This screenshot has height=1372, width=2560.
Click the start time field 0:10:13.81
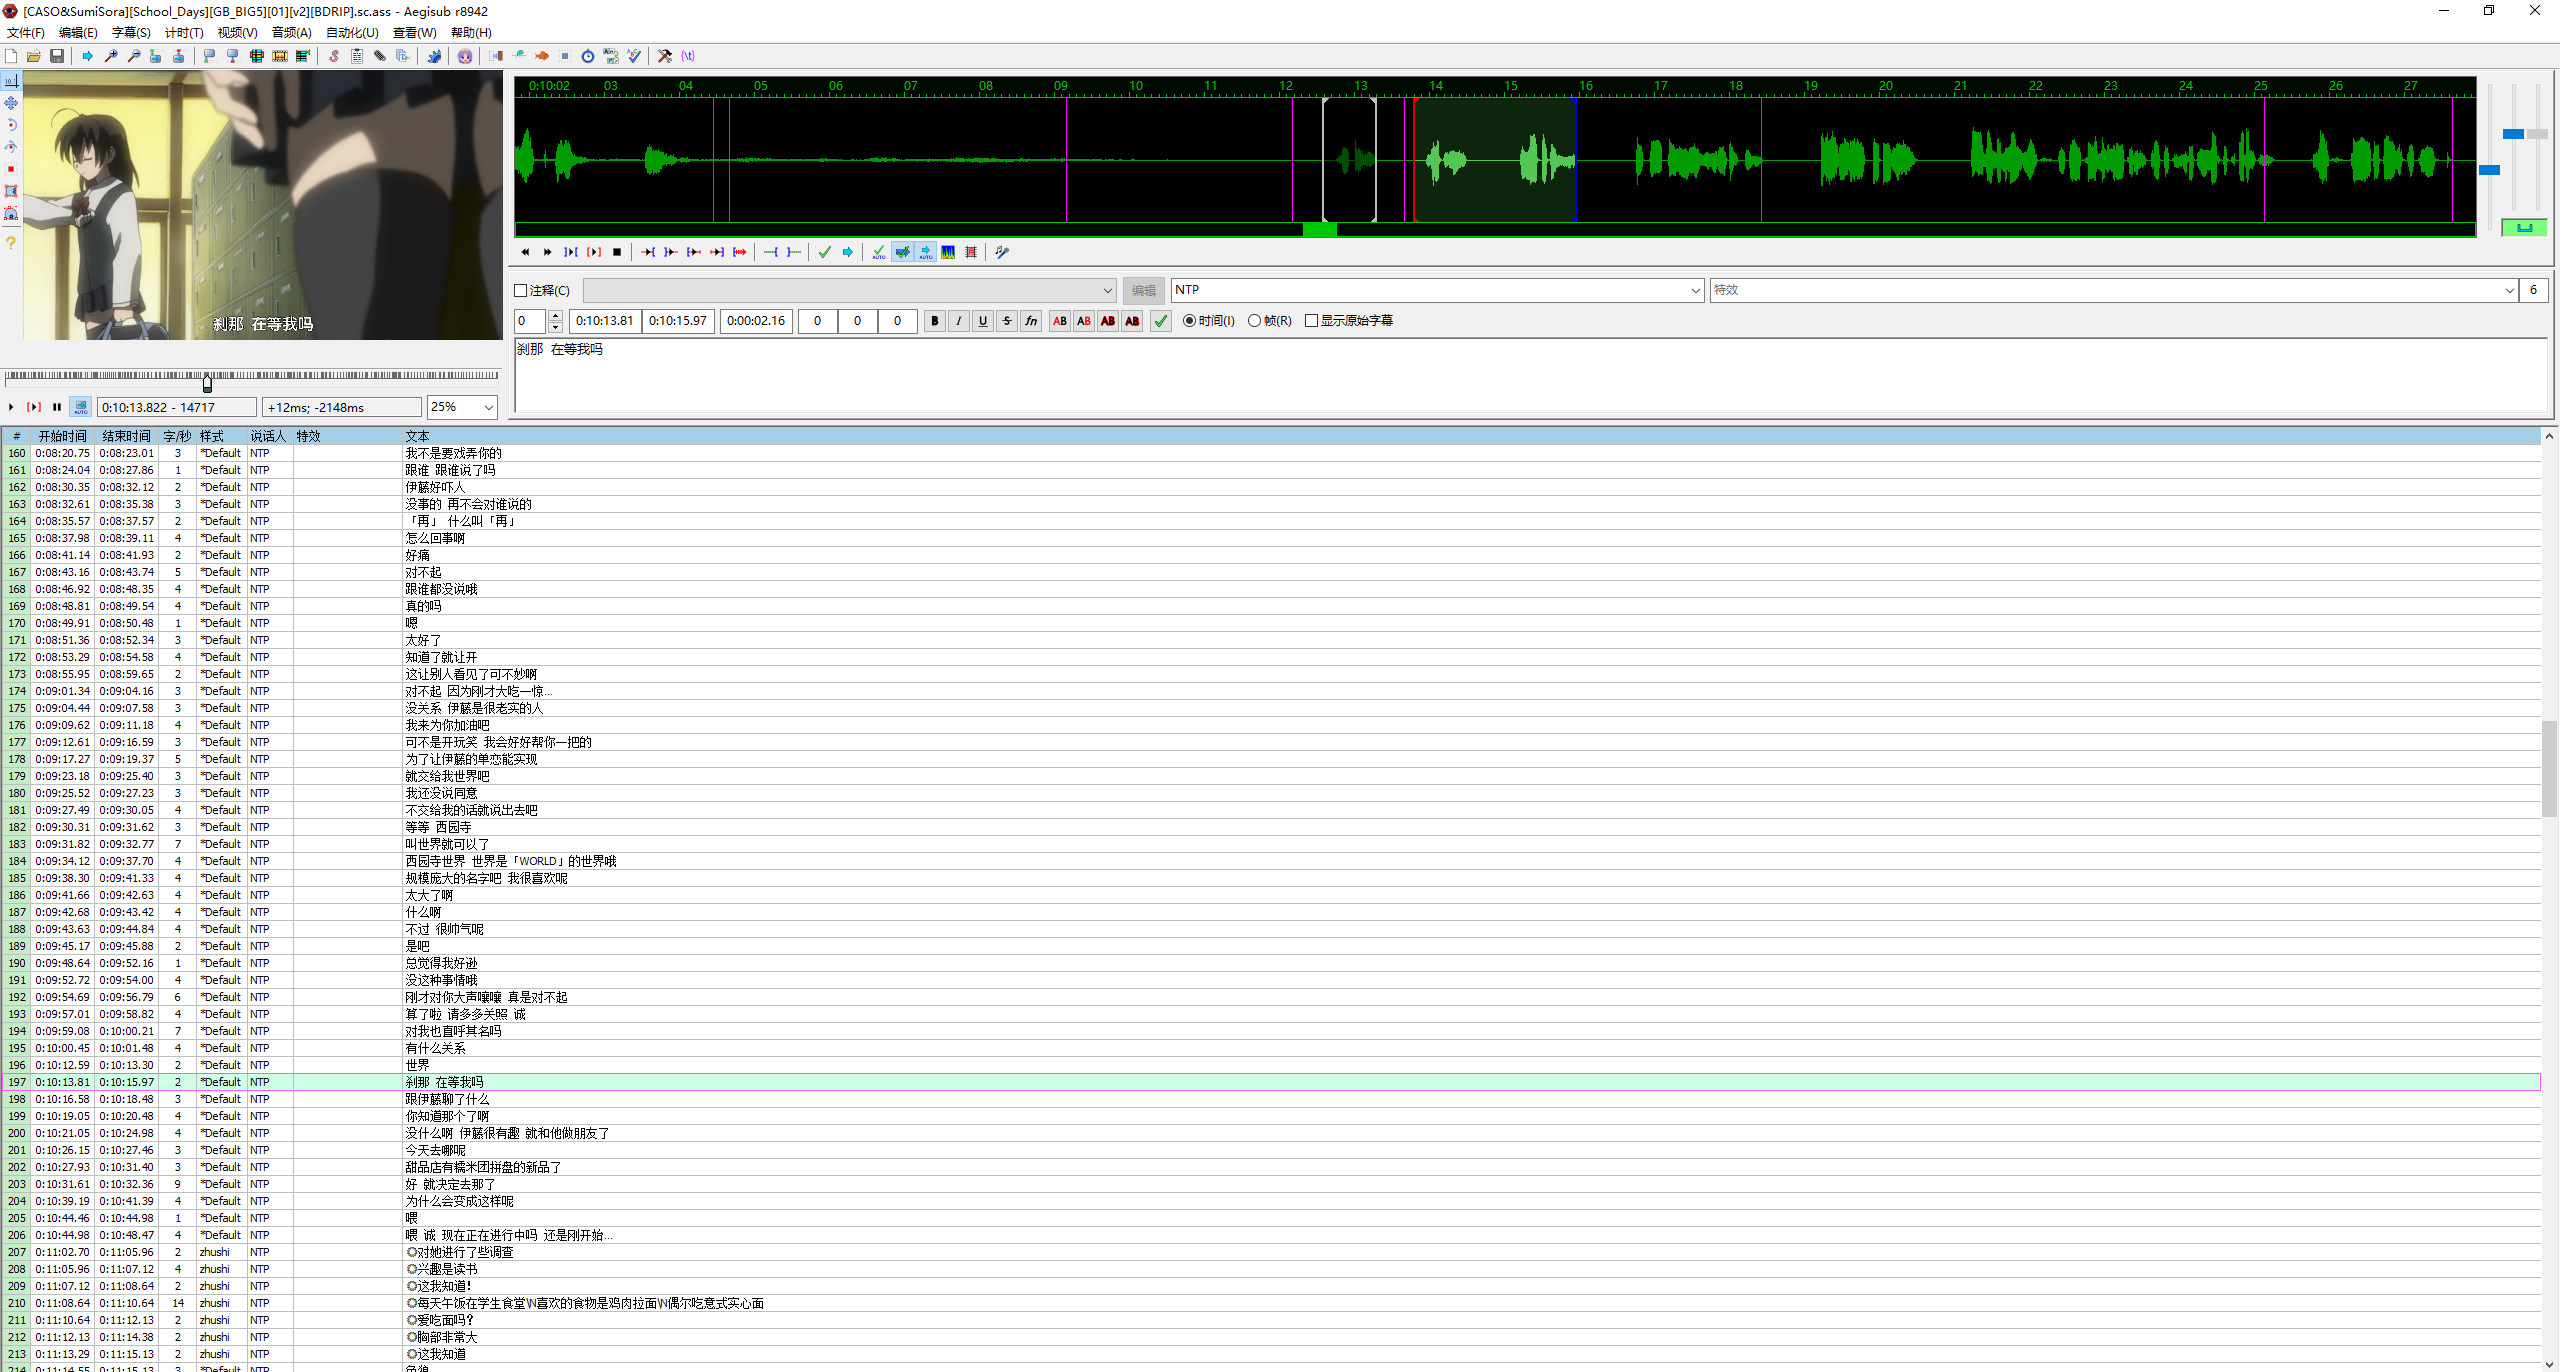pos(604,321)
